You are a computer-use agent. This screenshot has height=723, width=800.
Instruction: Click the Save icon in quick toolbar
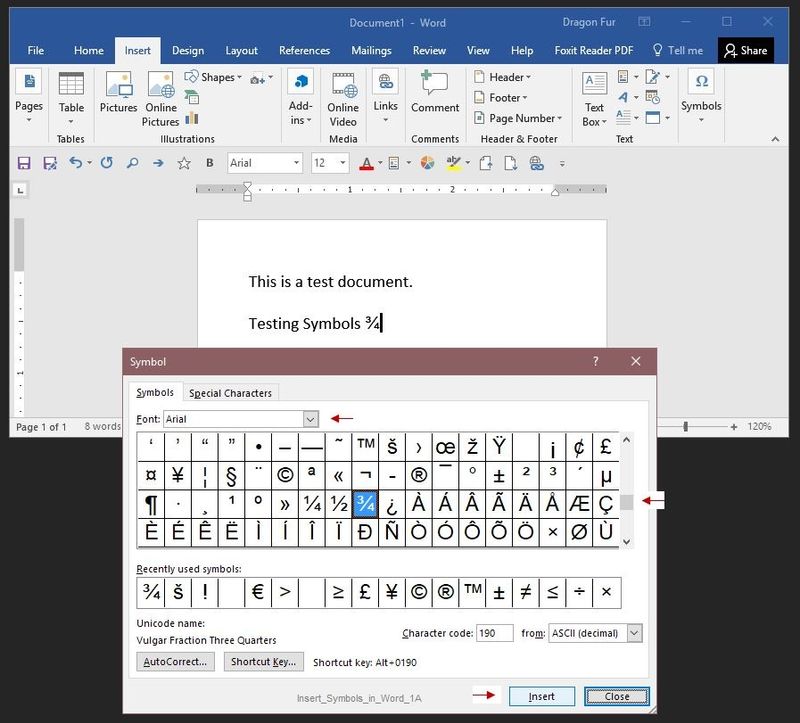coord(24,163)
